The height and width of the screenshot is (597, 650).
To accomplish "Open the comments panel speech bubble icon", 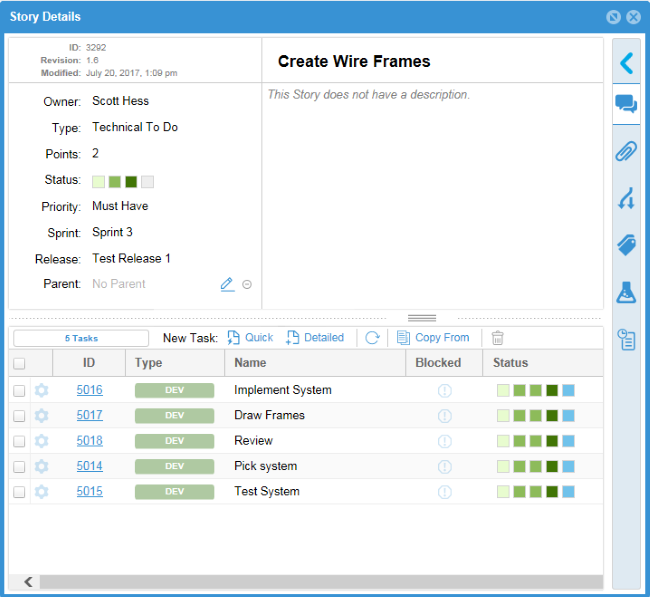I will pyautogui.click(x=626, y=104).
